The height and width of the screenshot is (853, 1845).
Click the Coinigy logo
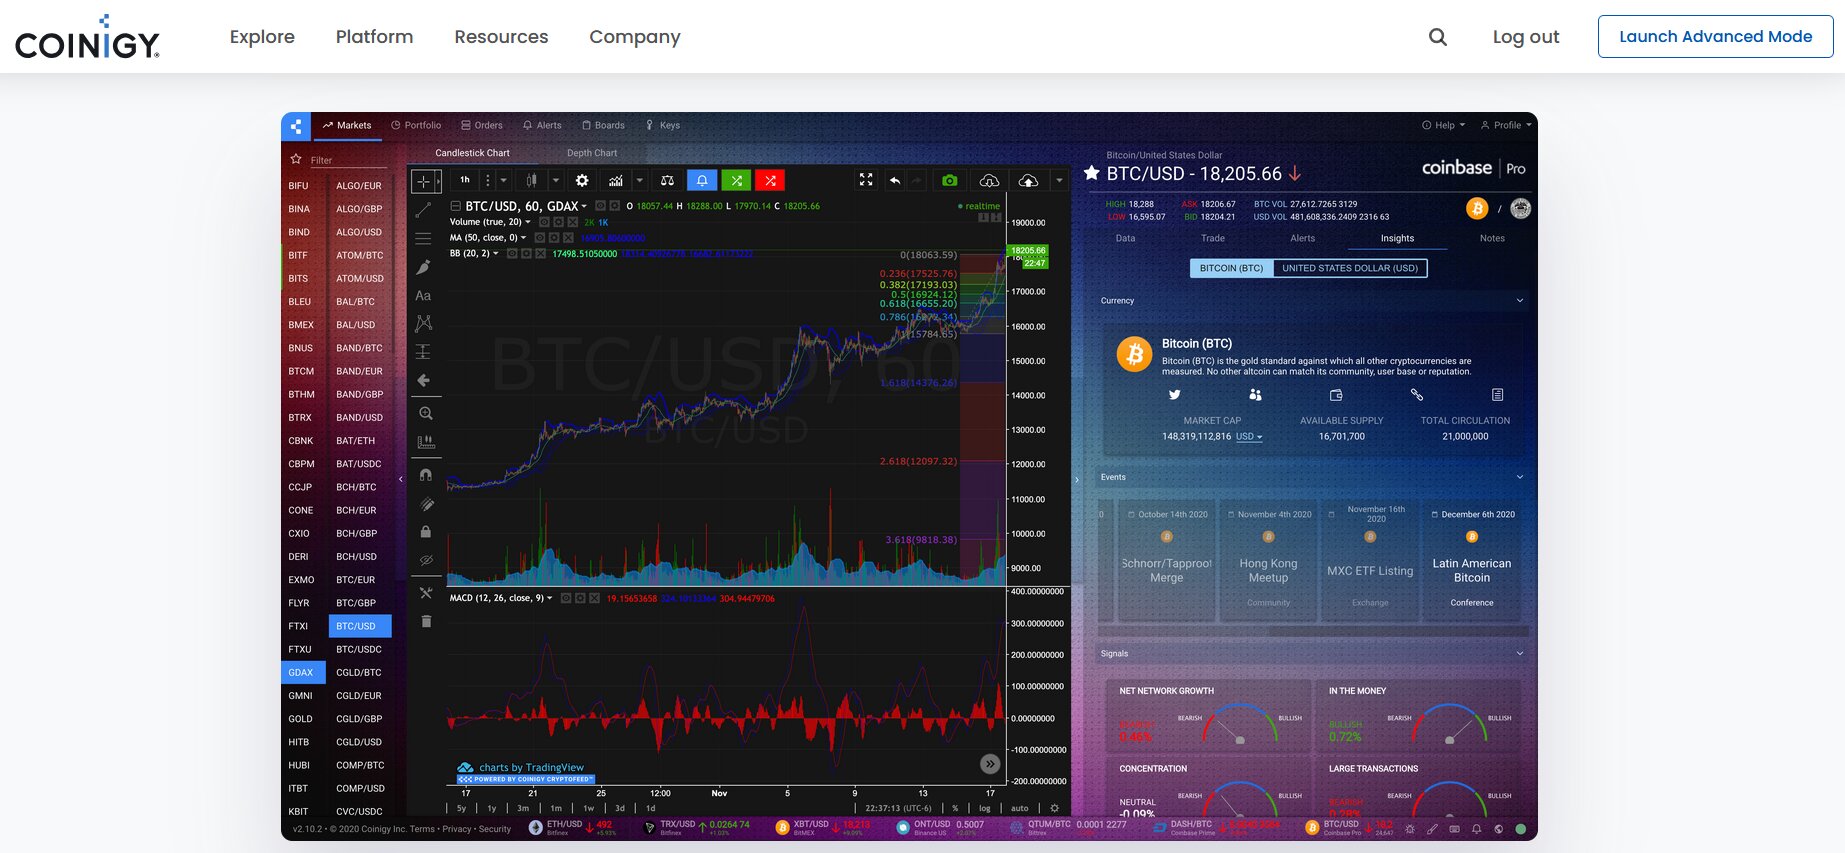(x=87, y=37)
